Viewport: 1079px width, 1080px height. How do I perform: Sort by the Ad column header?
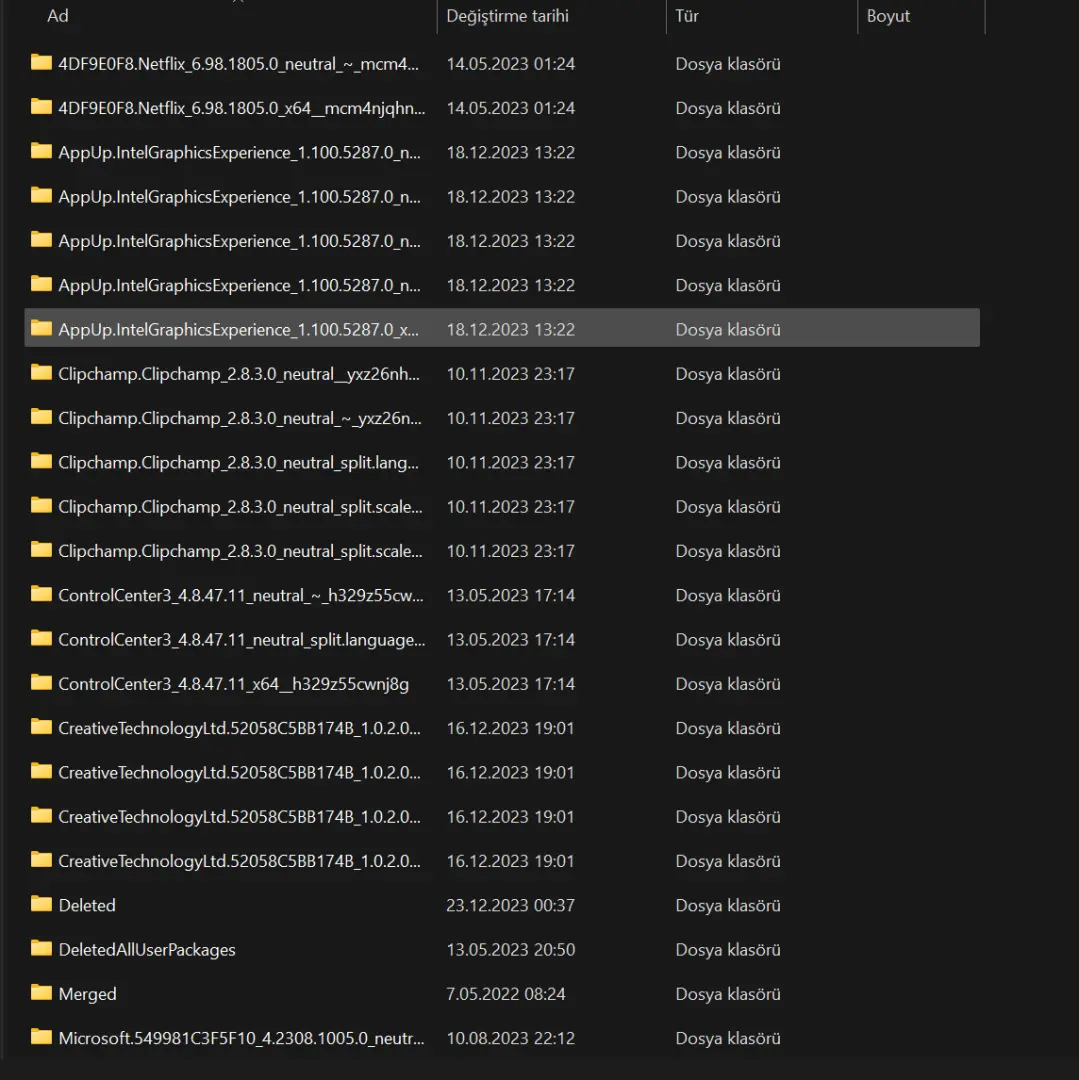[x=58, y=16]
